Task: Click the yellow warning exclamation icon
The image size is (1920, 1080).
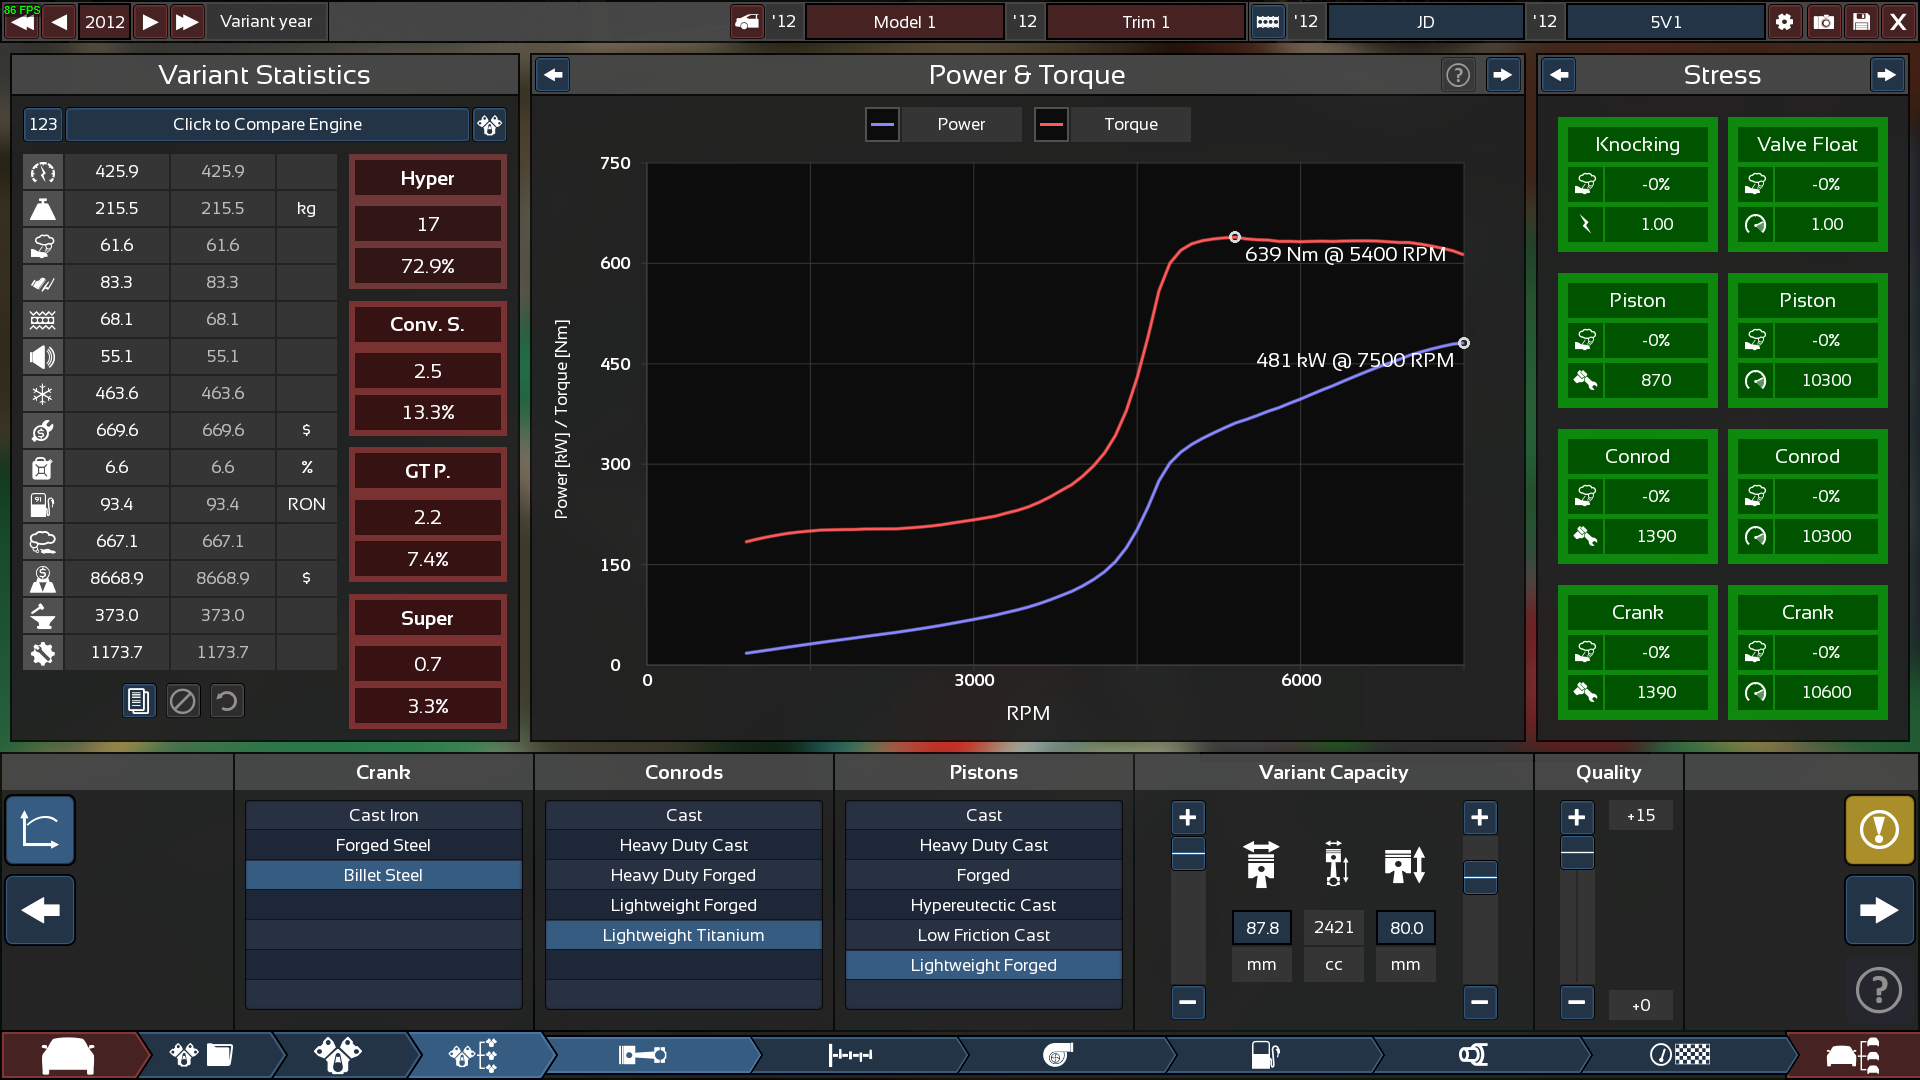Action: (1879, 829)
